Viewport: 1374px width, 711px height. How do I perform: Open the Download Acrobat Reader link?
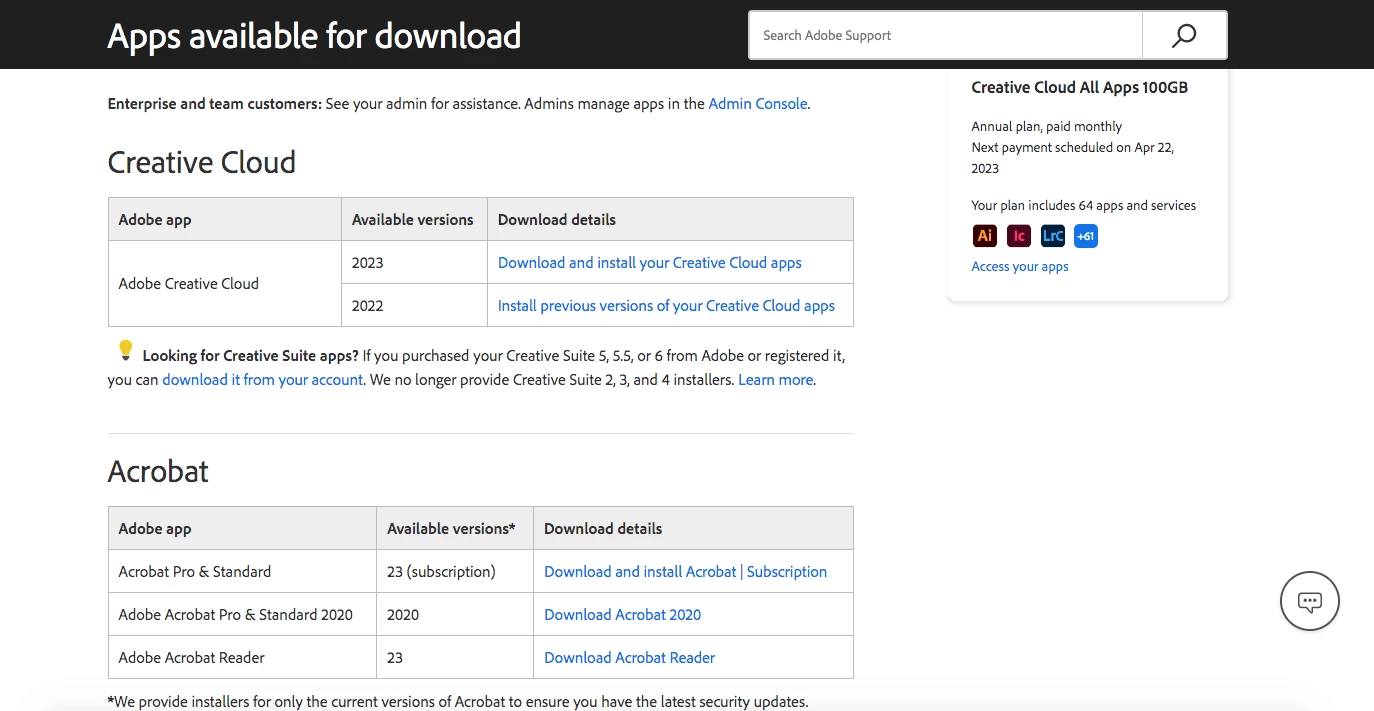point(630,657)
